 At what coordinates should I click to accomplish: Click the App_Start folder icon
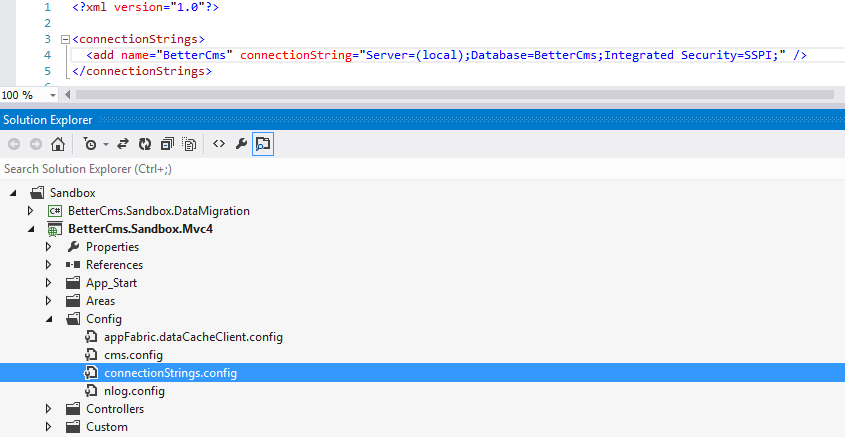[x=73, y=283]
